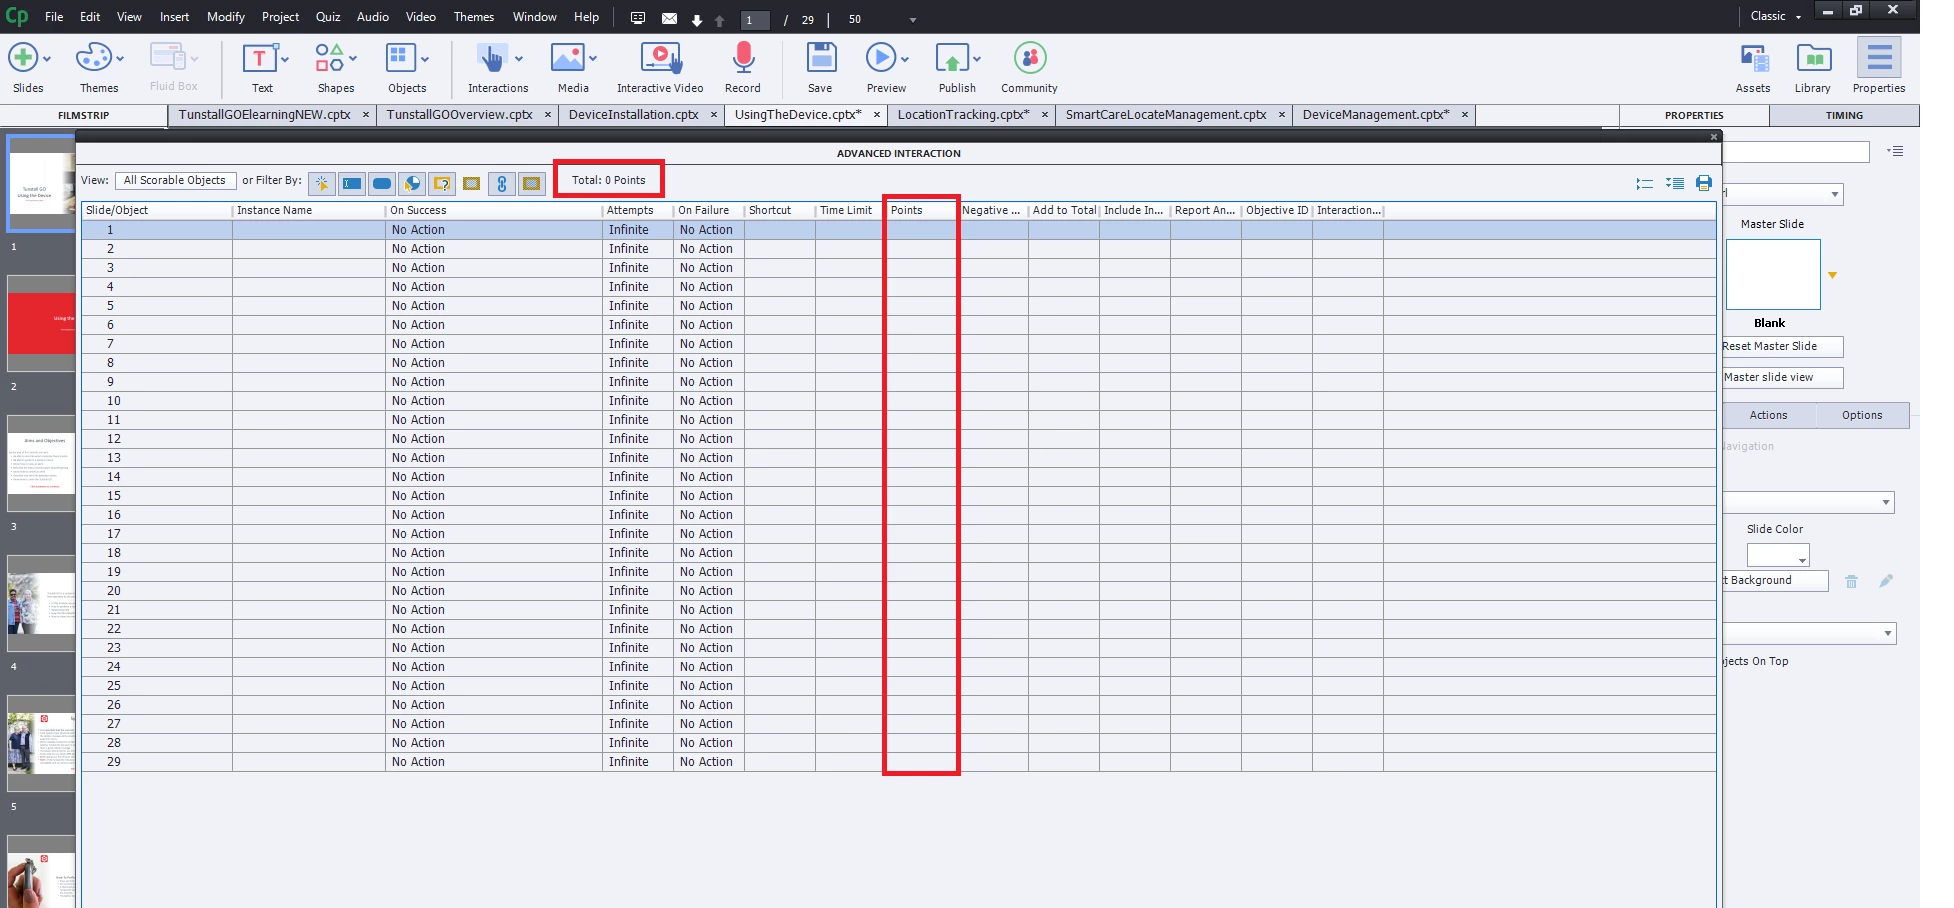Screen dimensions: 1954x908
Task: Open the Assets panel icon
Action: coord(1754,59)
